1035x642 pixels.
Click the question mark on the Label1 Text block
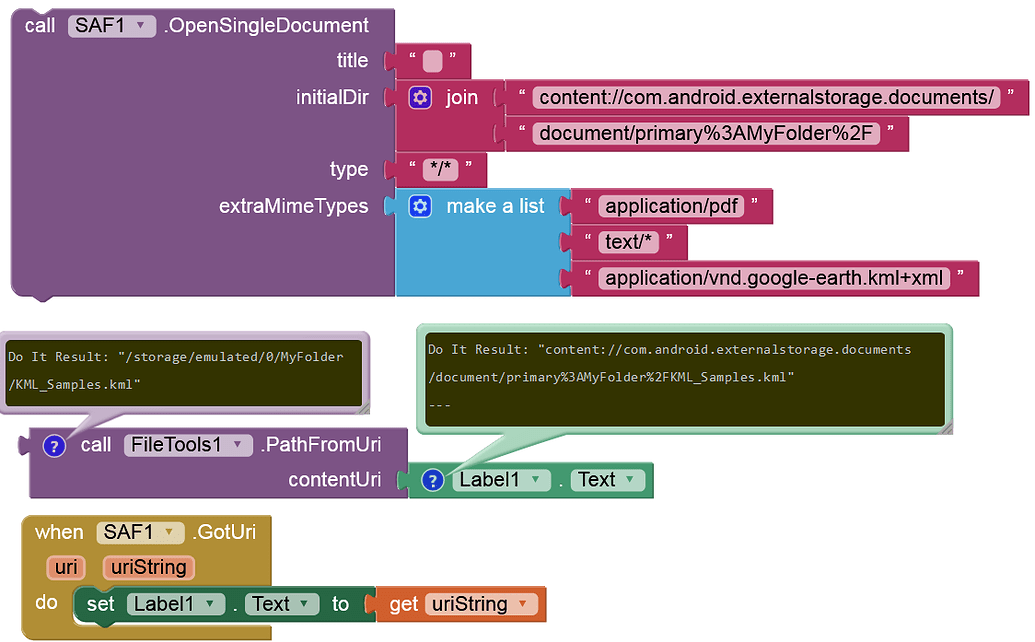(x=433, y=480)
